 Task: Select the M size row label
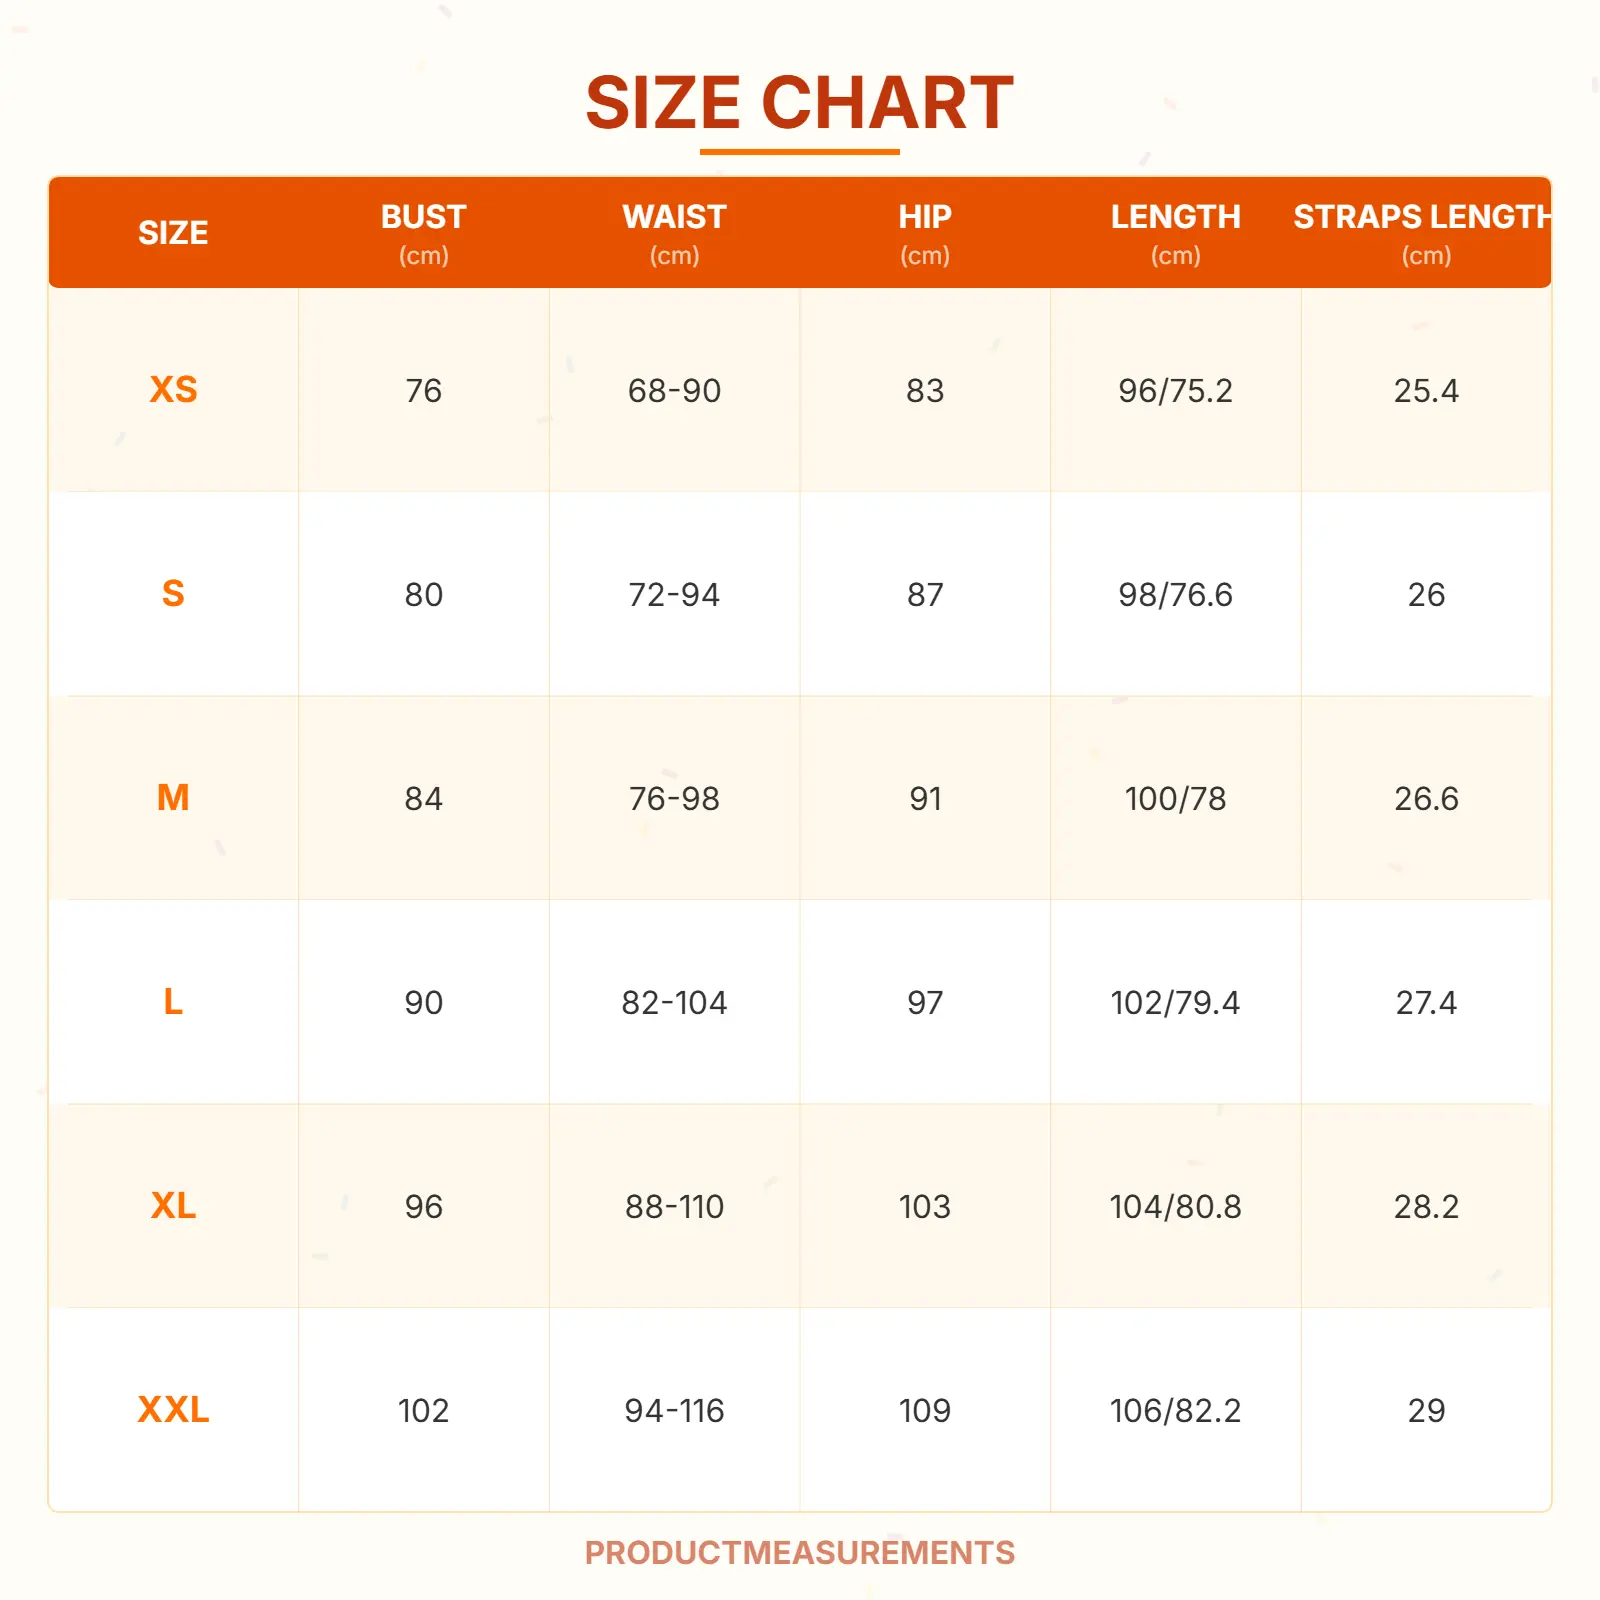(173, 798)
